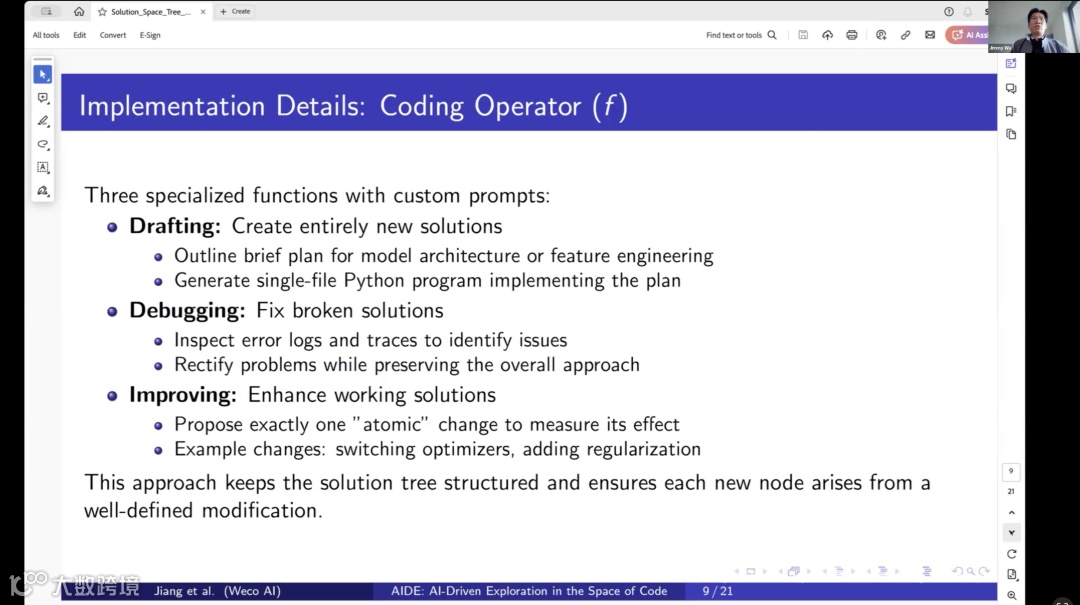
Task: Open the help question mark icon
Action: (x=949, y=12)
